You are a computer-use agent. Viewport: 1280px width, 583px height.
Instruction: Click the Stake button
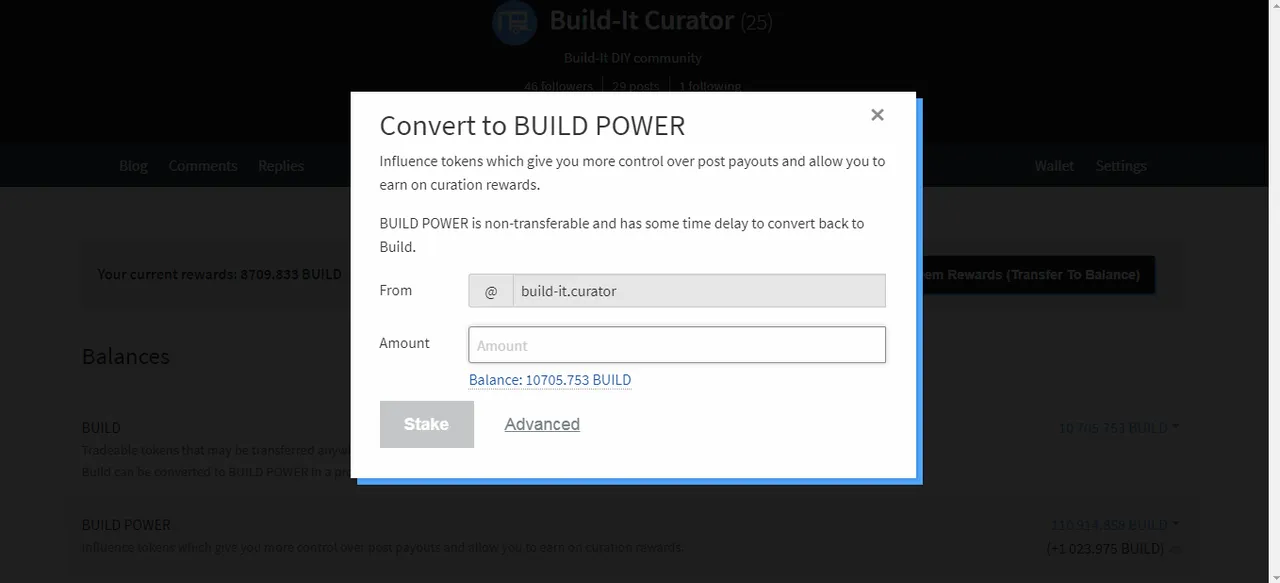[x=427, y=424]
